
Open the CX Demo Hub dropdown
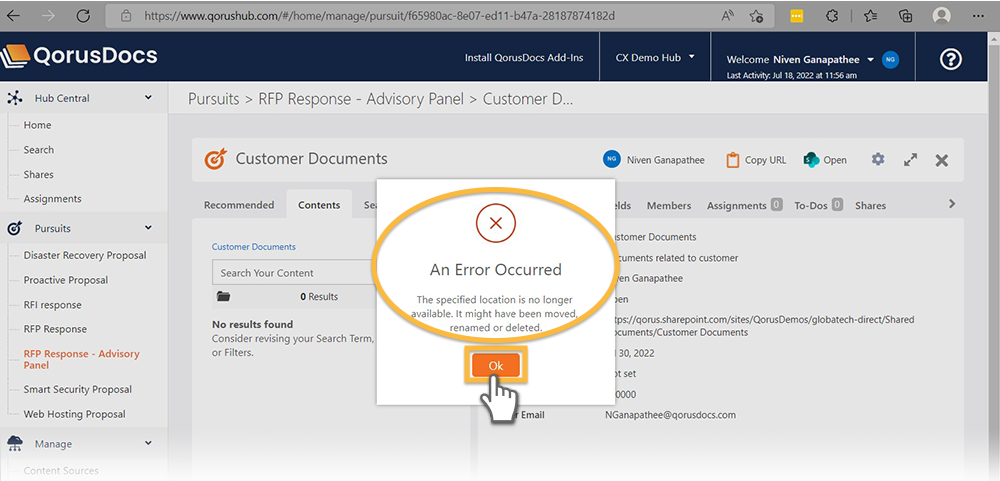click(654, 58)
